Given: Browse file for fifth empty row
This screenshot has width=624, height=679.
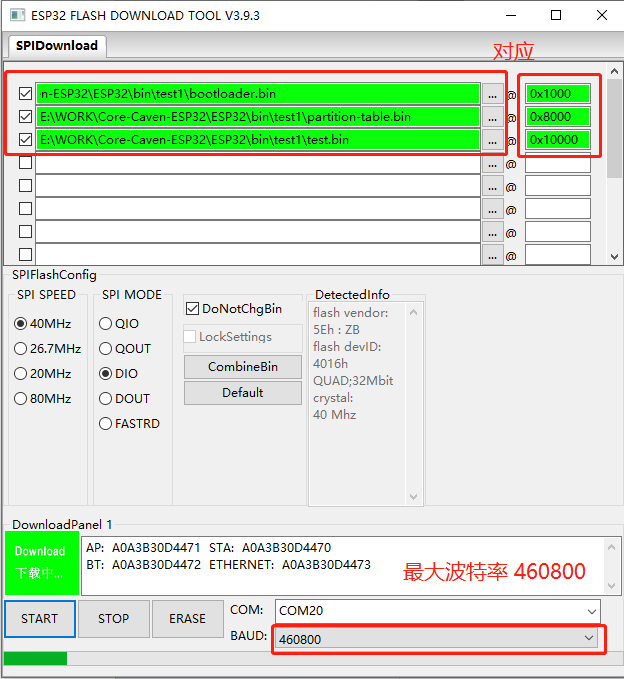Looking at the screenshot, I should tap(492, 187).
